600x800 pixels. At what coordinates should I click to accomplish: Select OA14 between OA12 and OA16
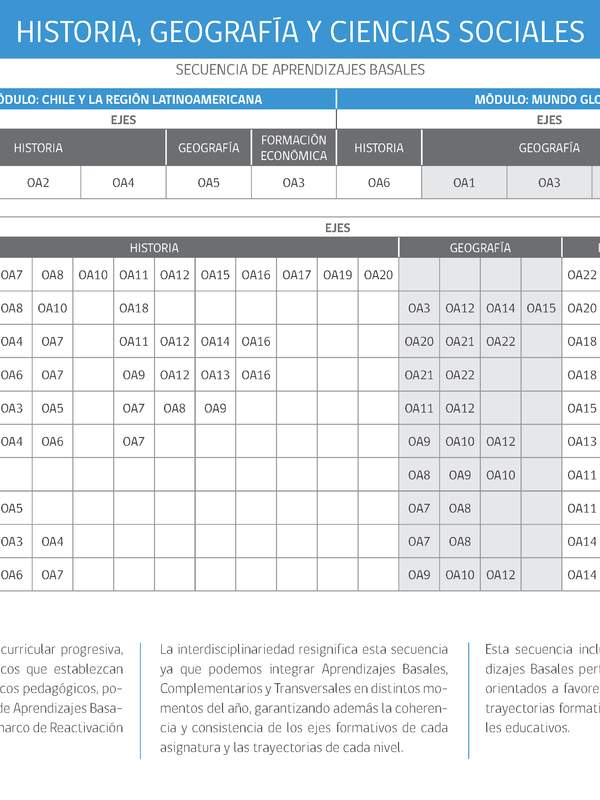(215, 341)
